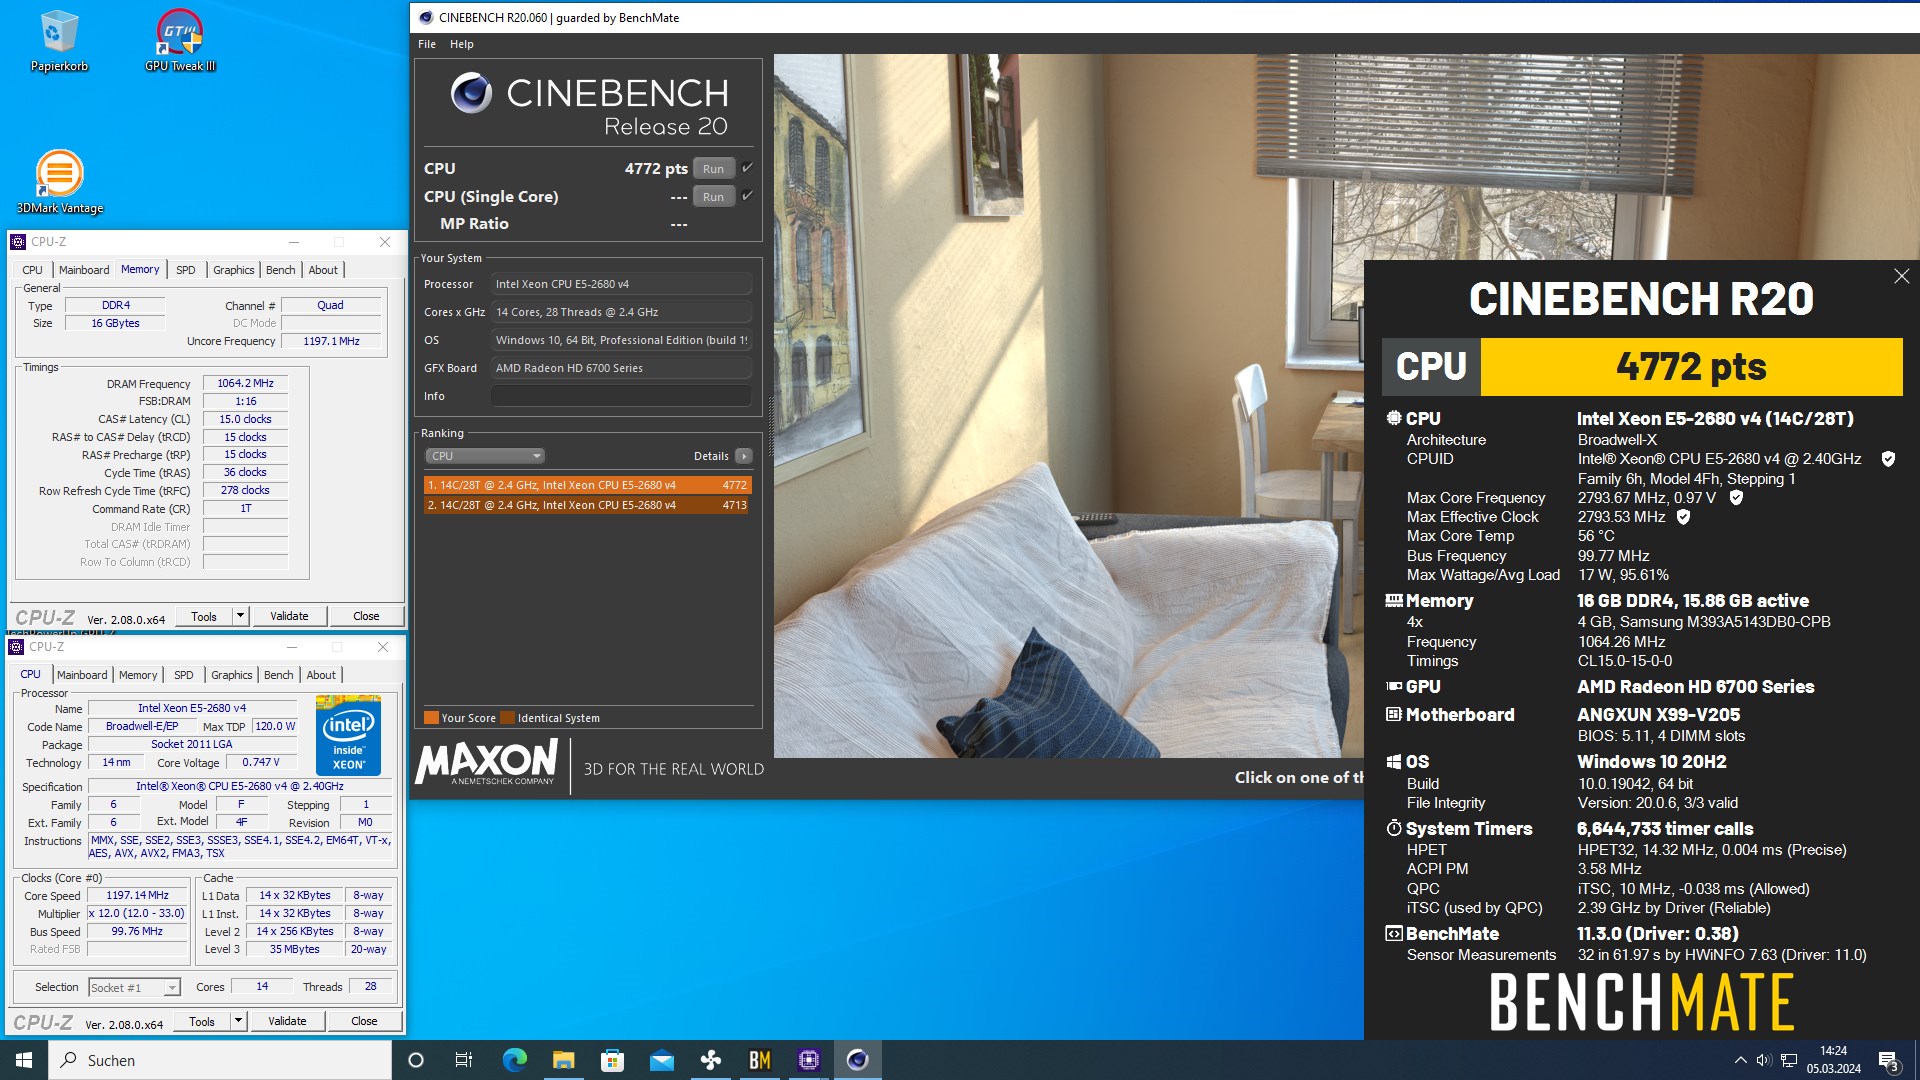The width and height of the screenshot is (1920, 1080).
Task: Open Cortana circle icon in taskbar
Action: point(416,1060)
